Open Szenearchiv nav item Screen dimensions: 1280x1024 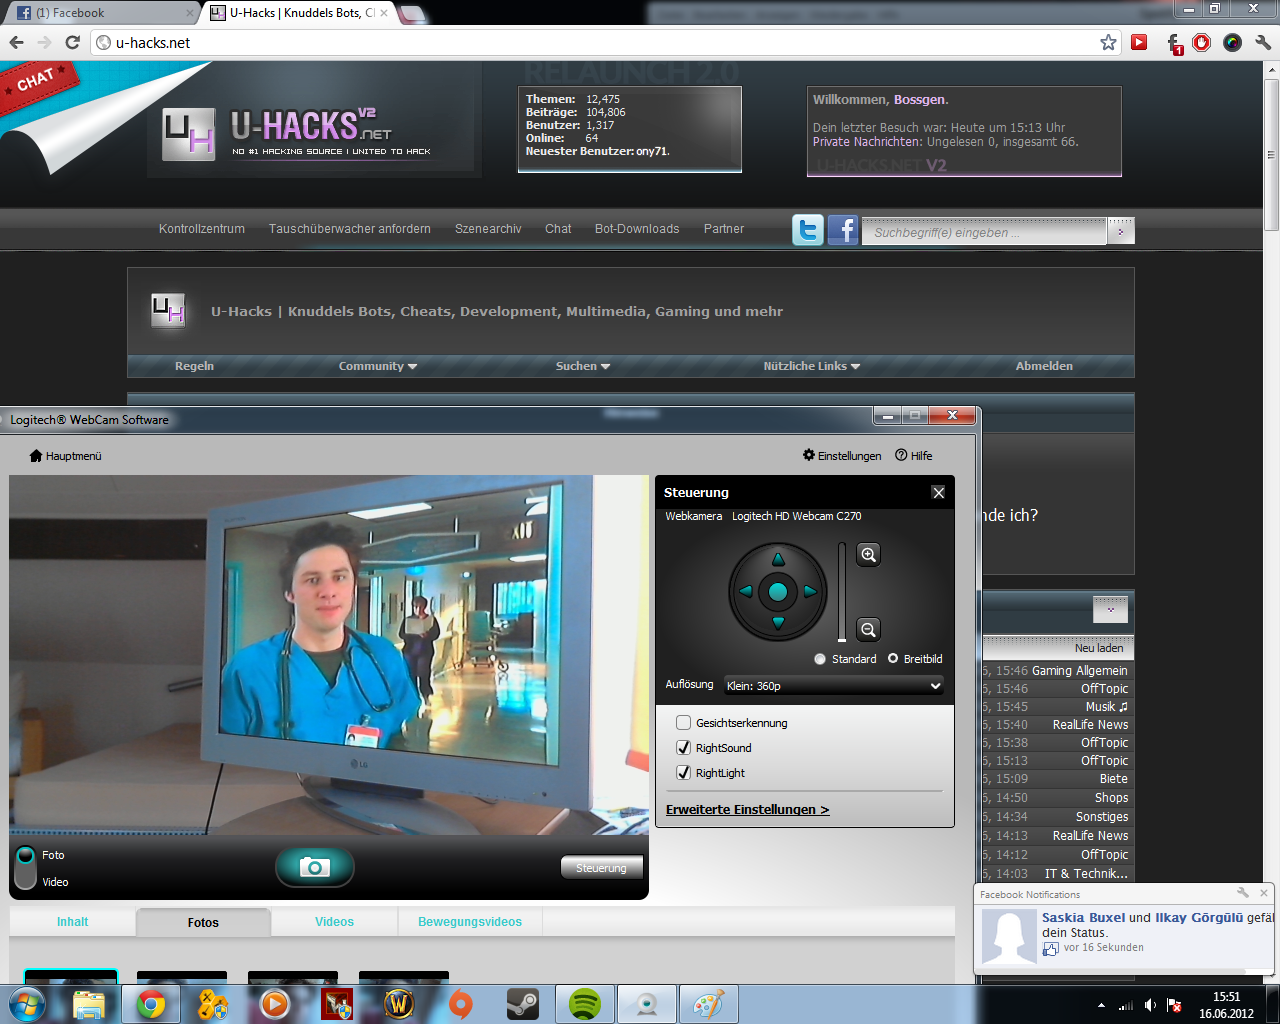tap(488, 229)
